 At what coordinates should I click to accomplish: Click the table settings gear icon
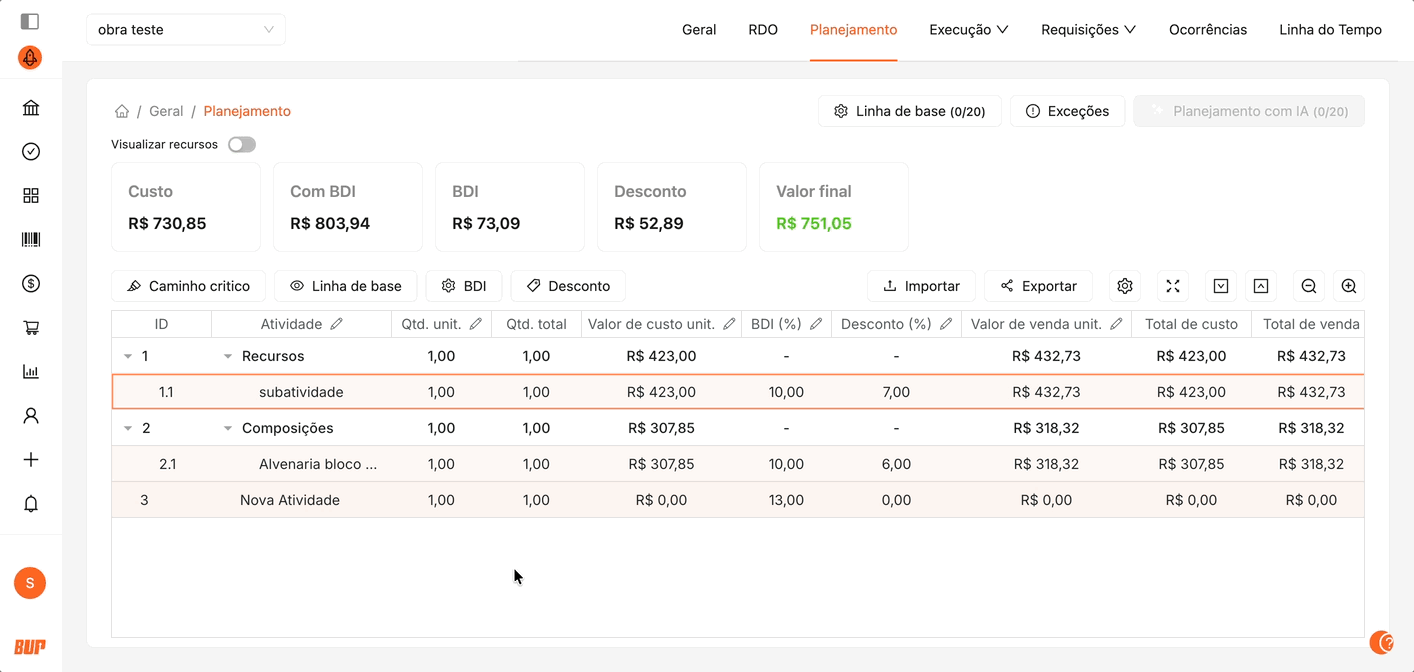[x=1125, y=286]
